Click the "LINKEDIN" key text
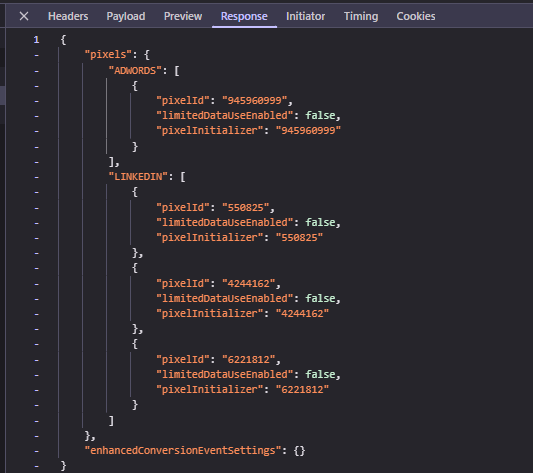Screen dimensions: 533x473 [x=138, y=177]
